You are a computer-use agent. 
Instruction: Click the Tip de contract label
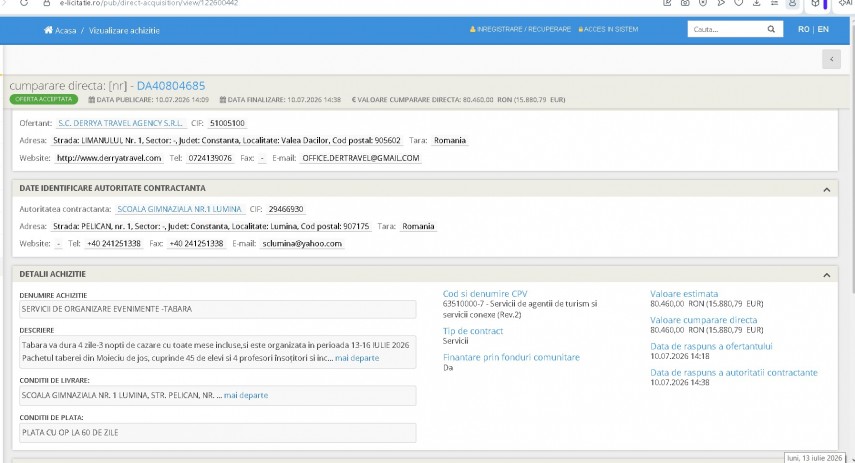tap(473, 331)
